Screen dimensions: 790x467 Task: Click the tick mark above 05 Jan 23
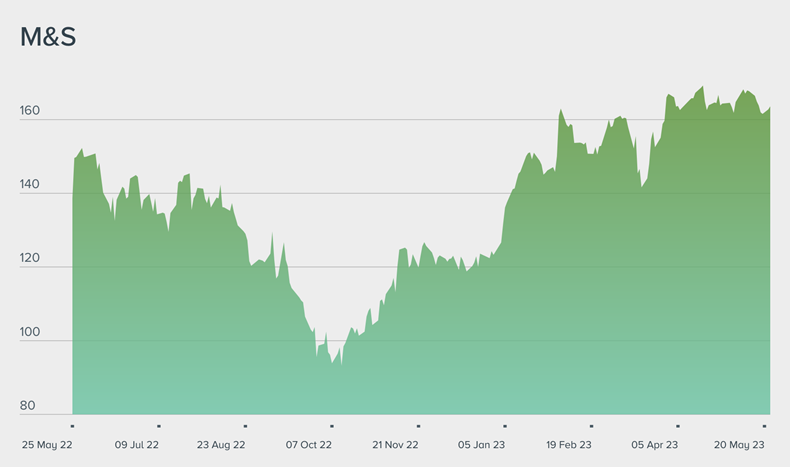coord(505,426)
